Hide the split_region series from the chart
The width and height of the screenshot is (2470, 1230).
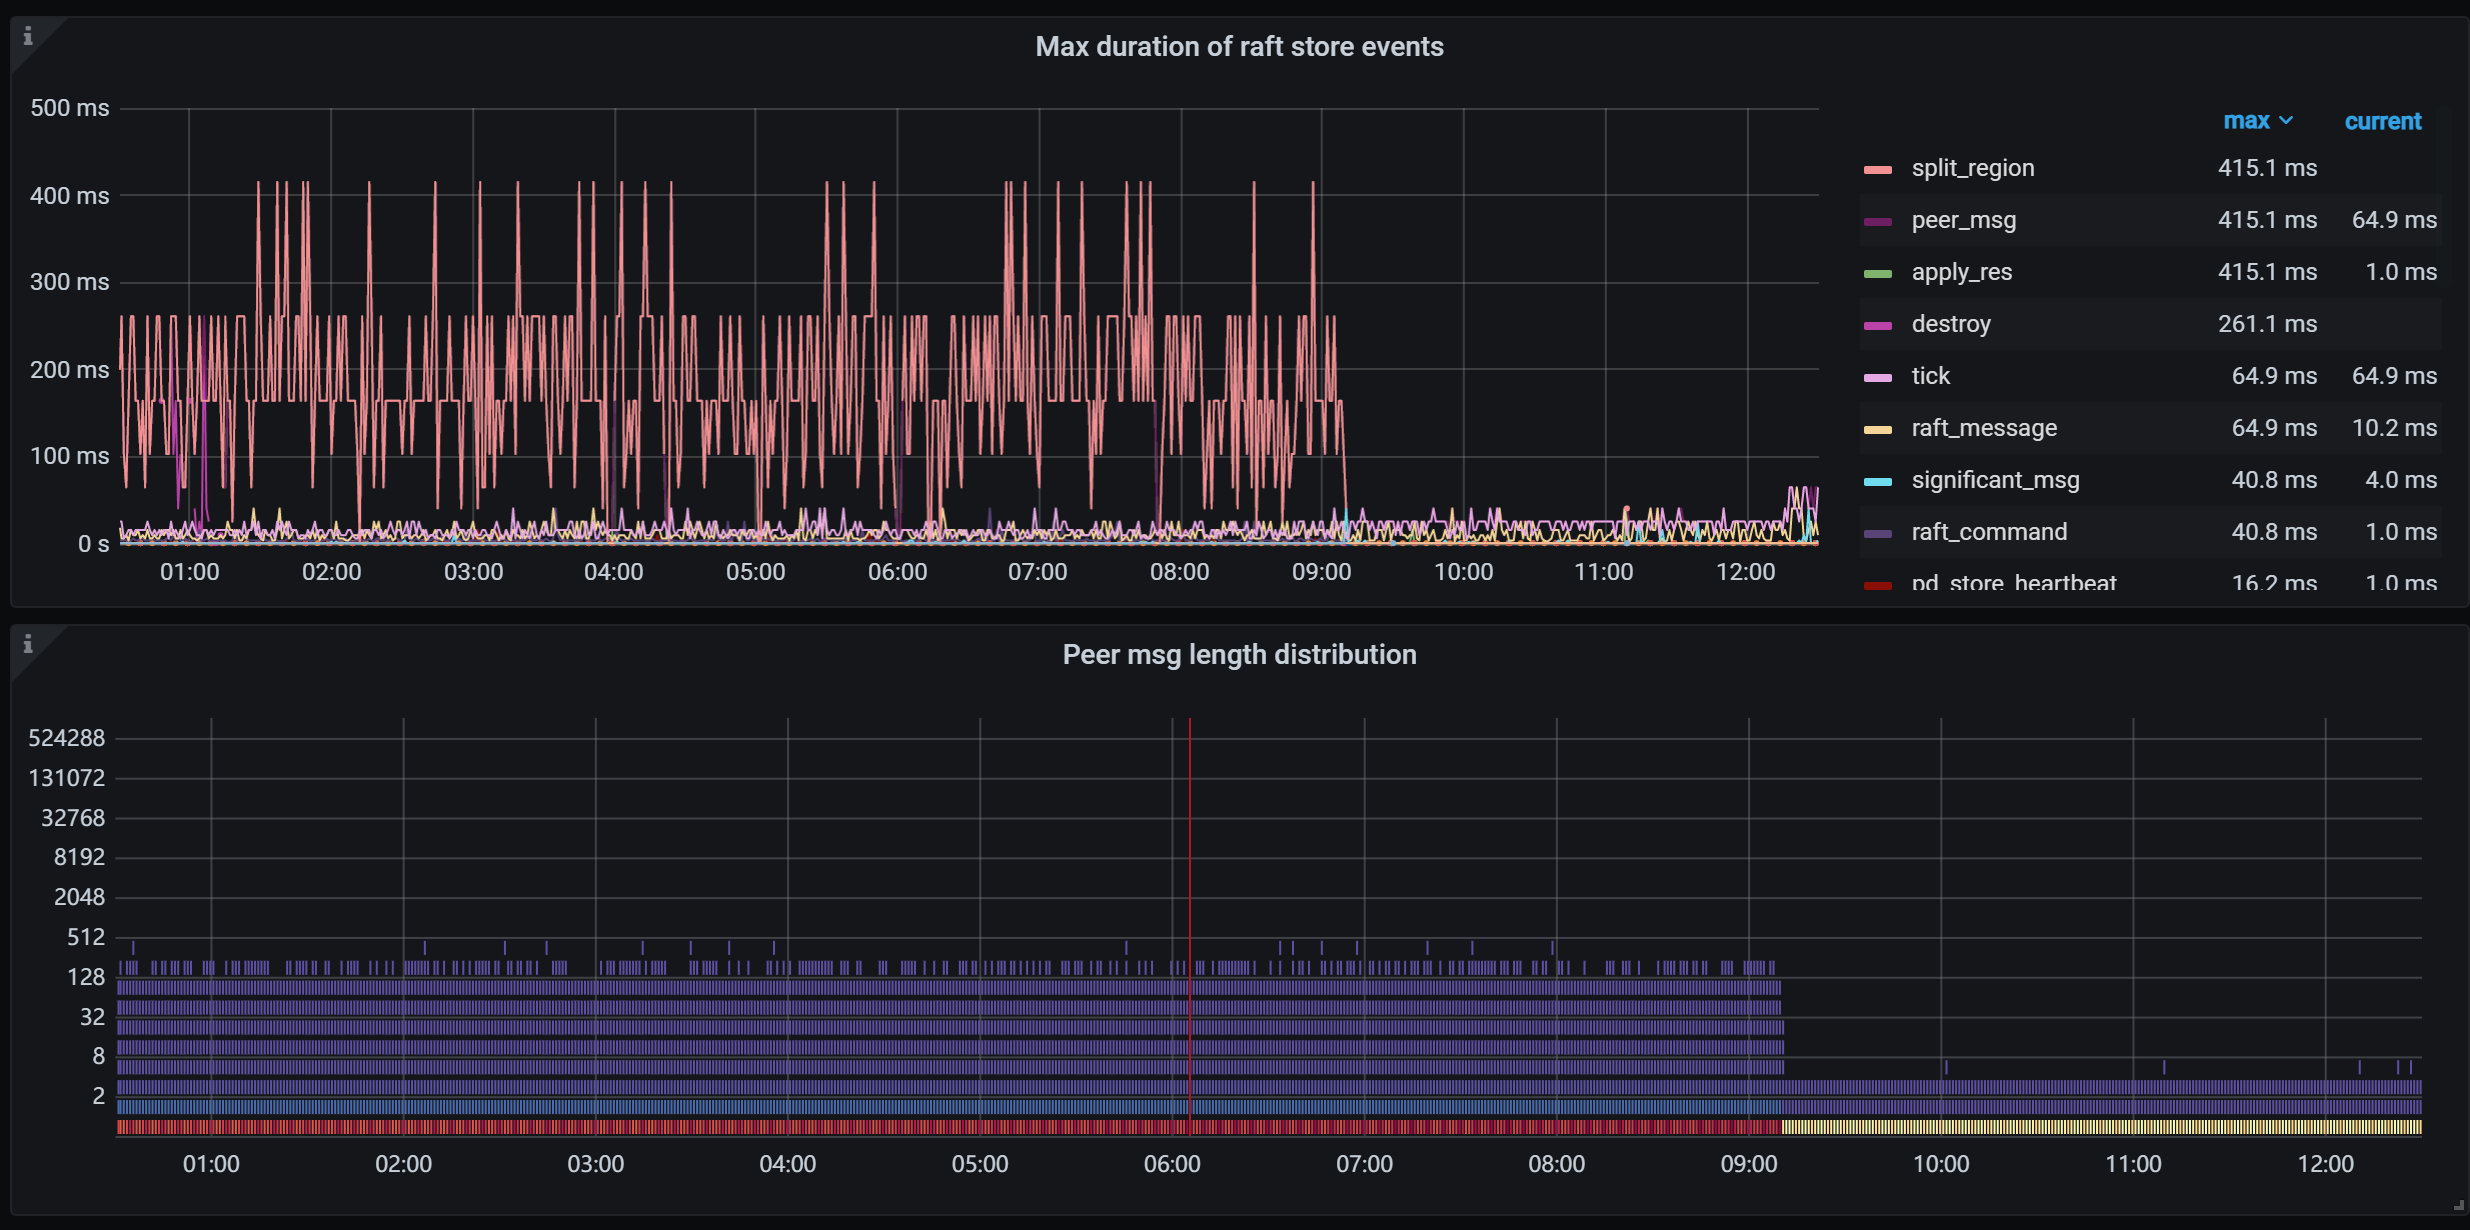pos(1971,167)
